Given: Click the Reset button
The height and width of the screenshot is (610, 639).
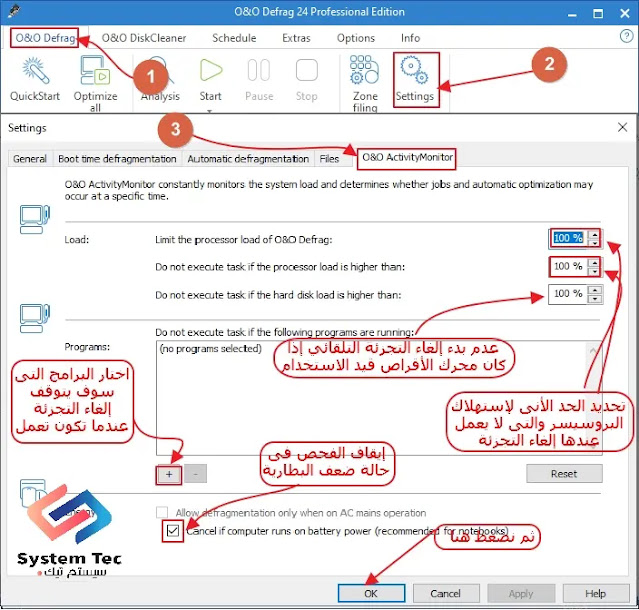Looking at the screenshot, I should tap(564, 474).
